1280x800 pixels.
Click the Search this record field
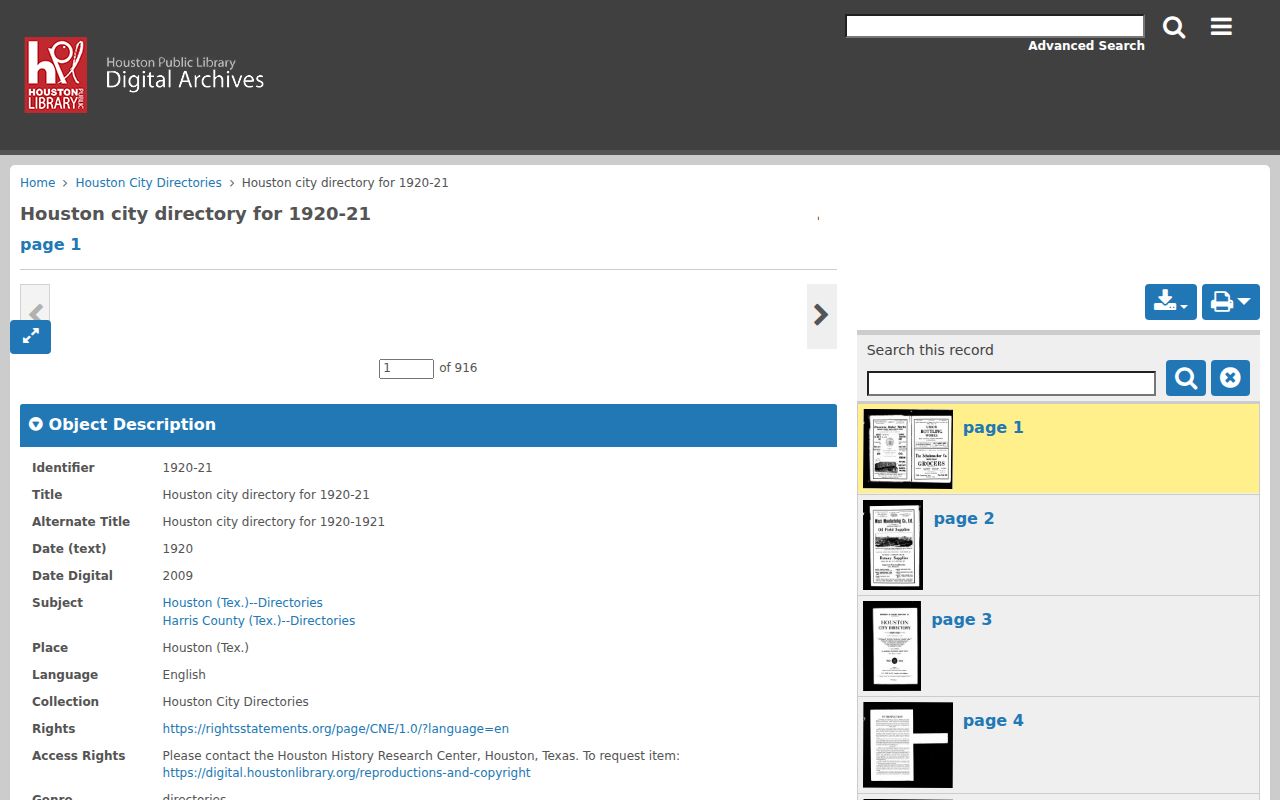point(1011,383)
